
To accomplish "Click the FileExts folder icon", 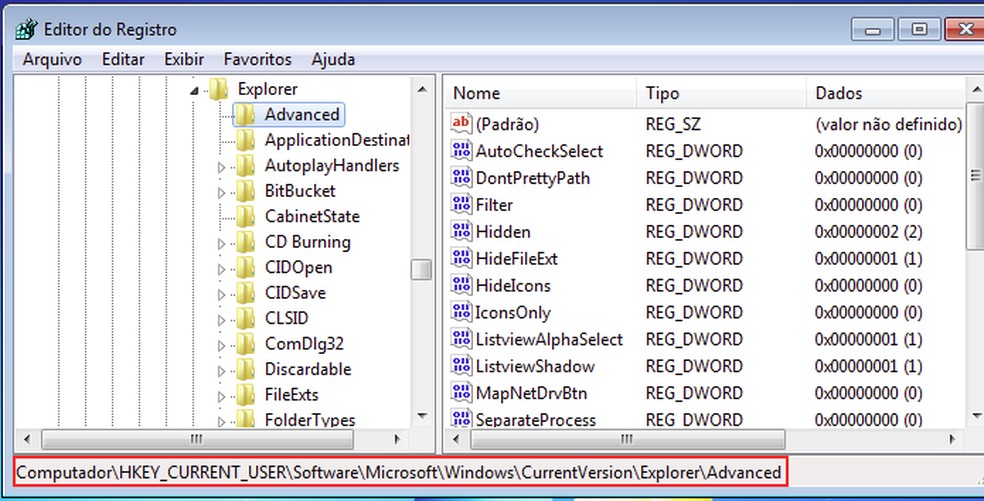I will (245, 395).
